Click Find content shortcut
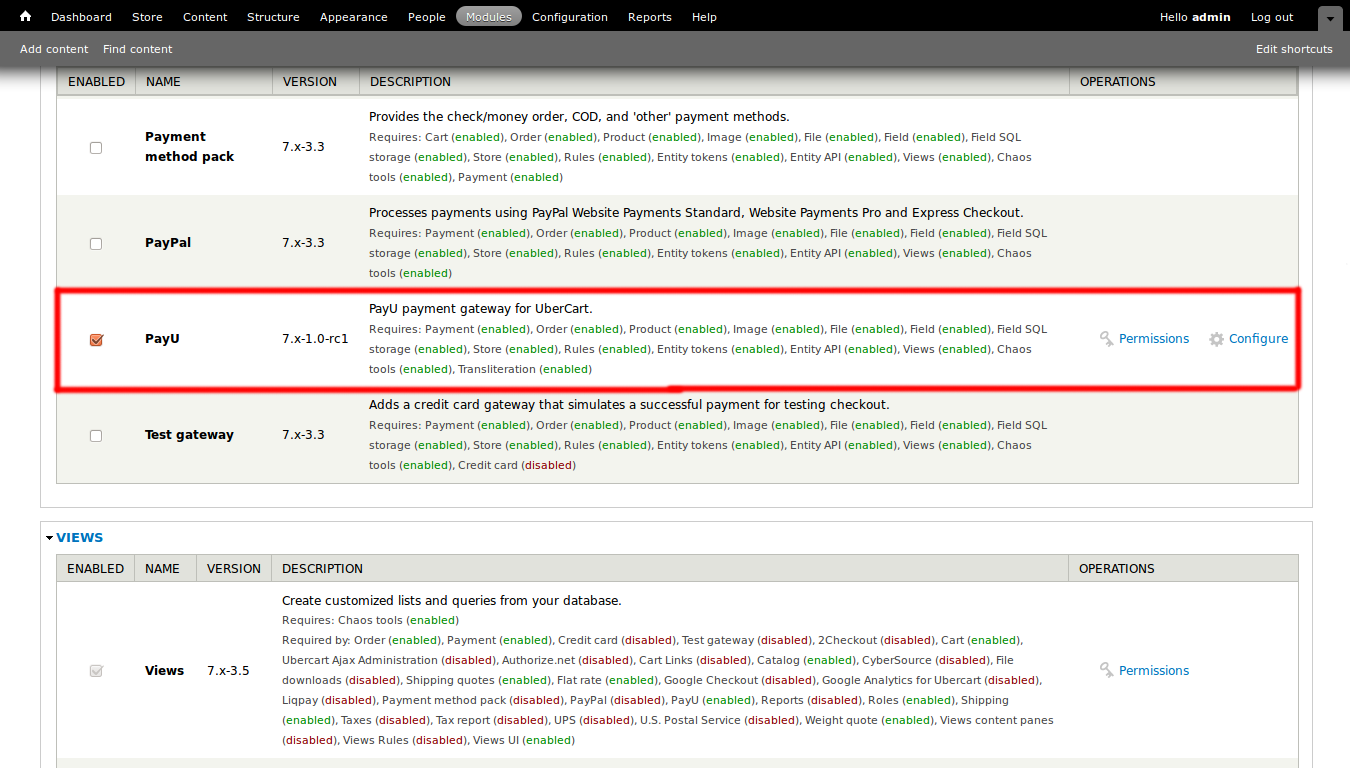This screenshot has width=1350, height=768. tap(138, 49)
